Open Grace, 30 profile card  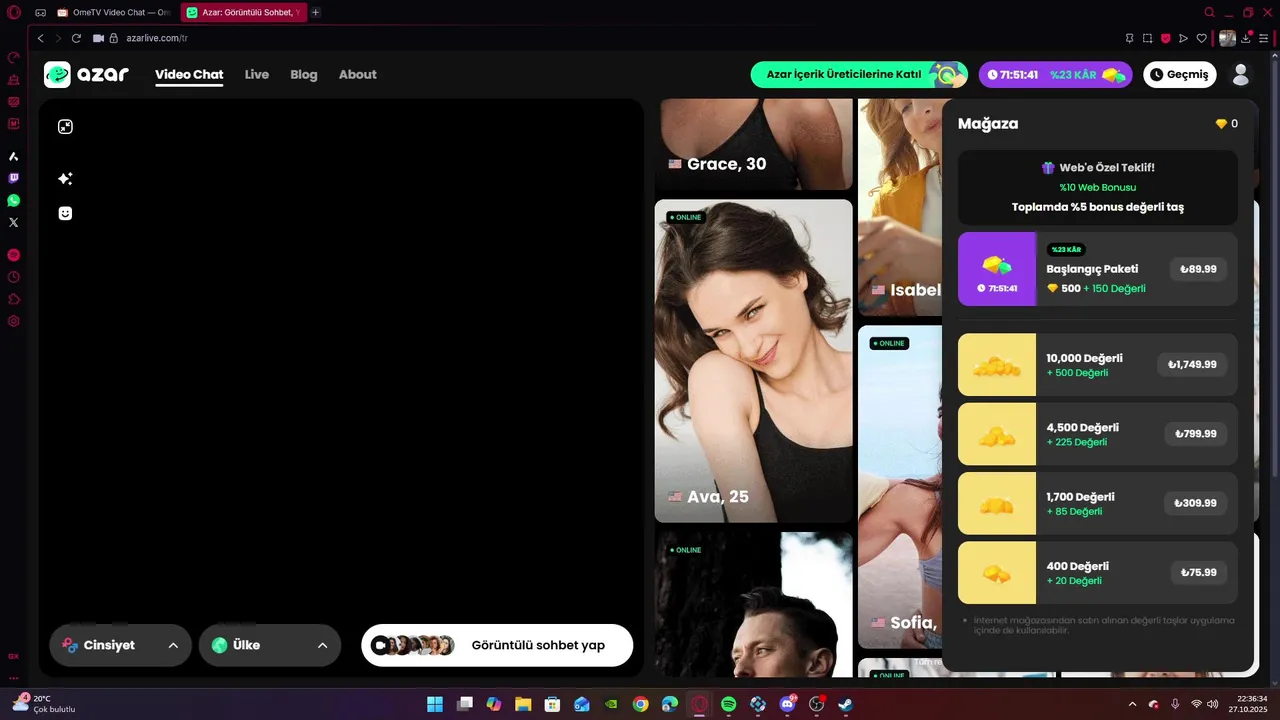(753, 144)
